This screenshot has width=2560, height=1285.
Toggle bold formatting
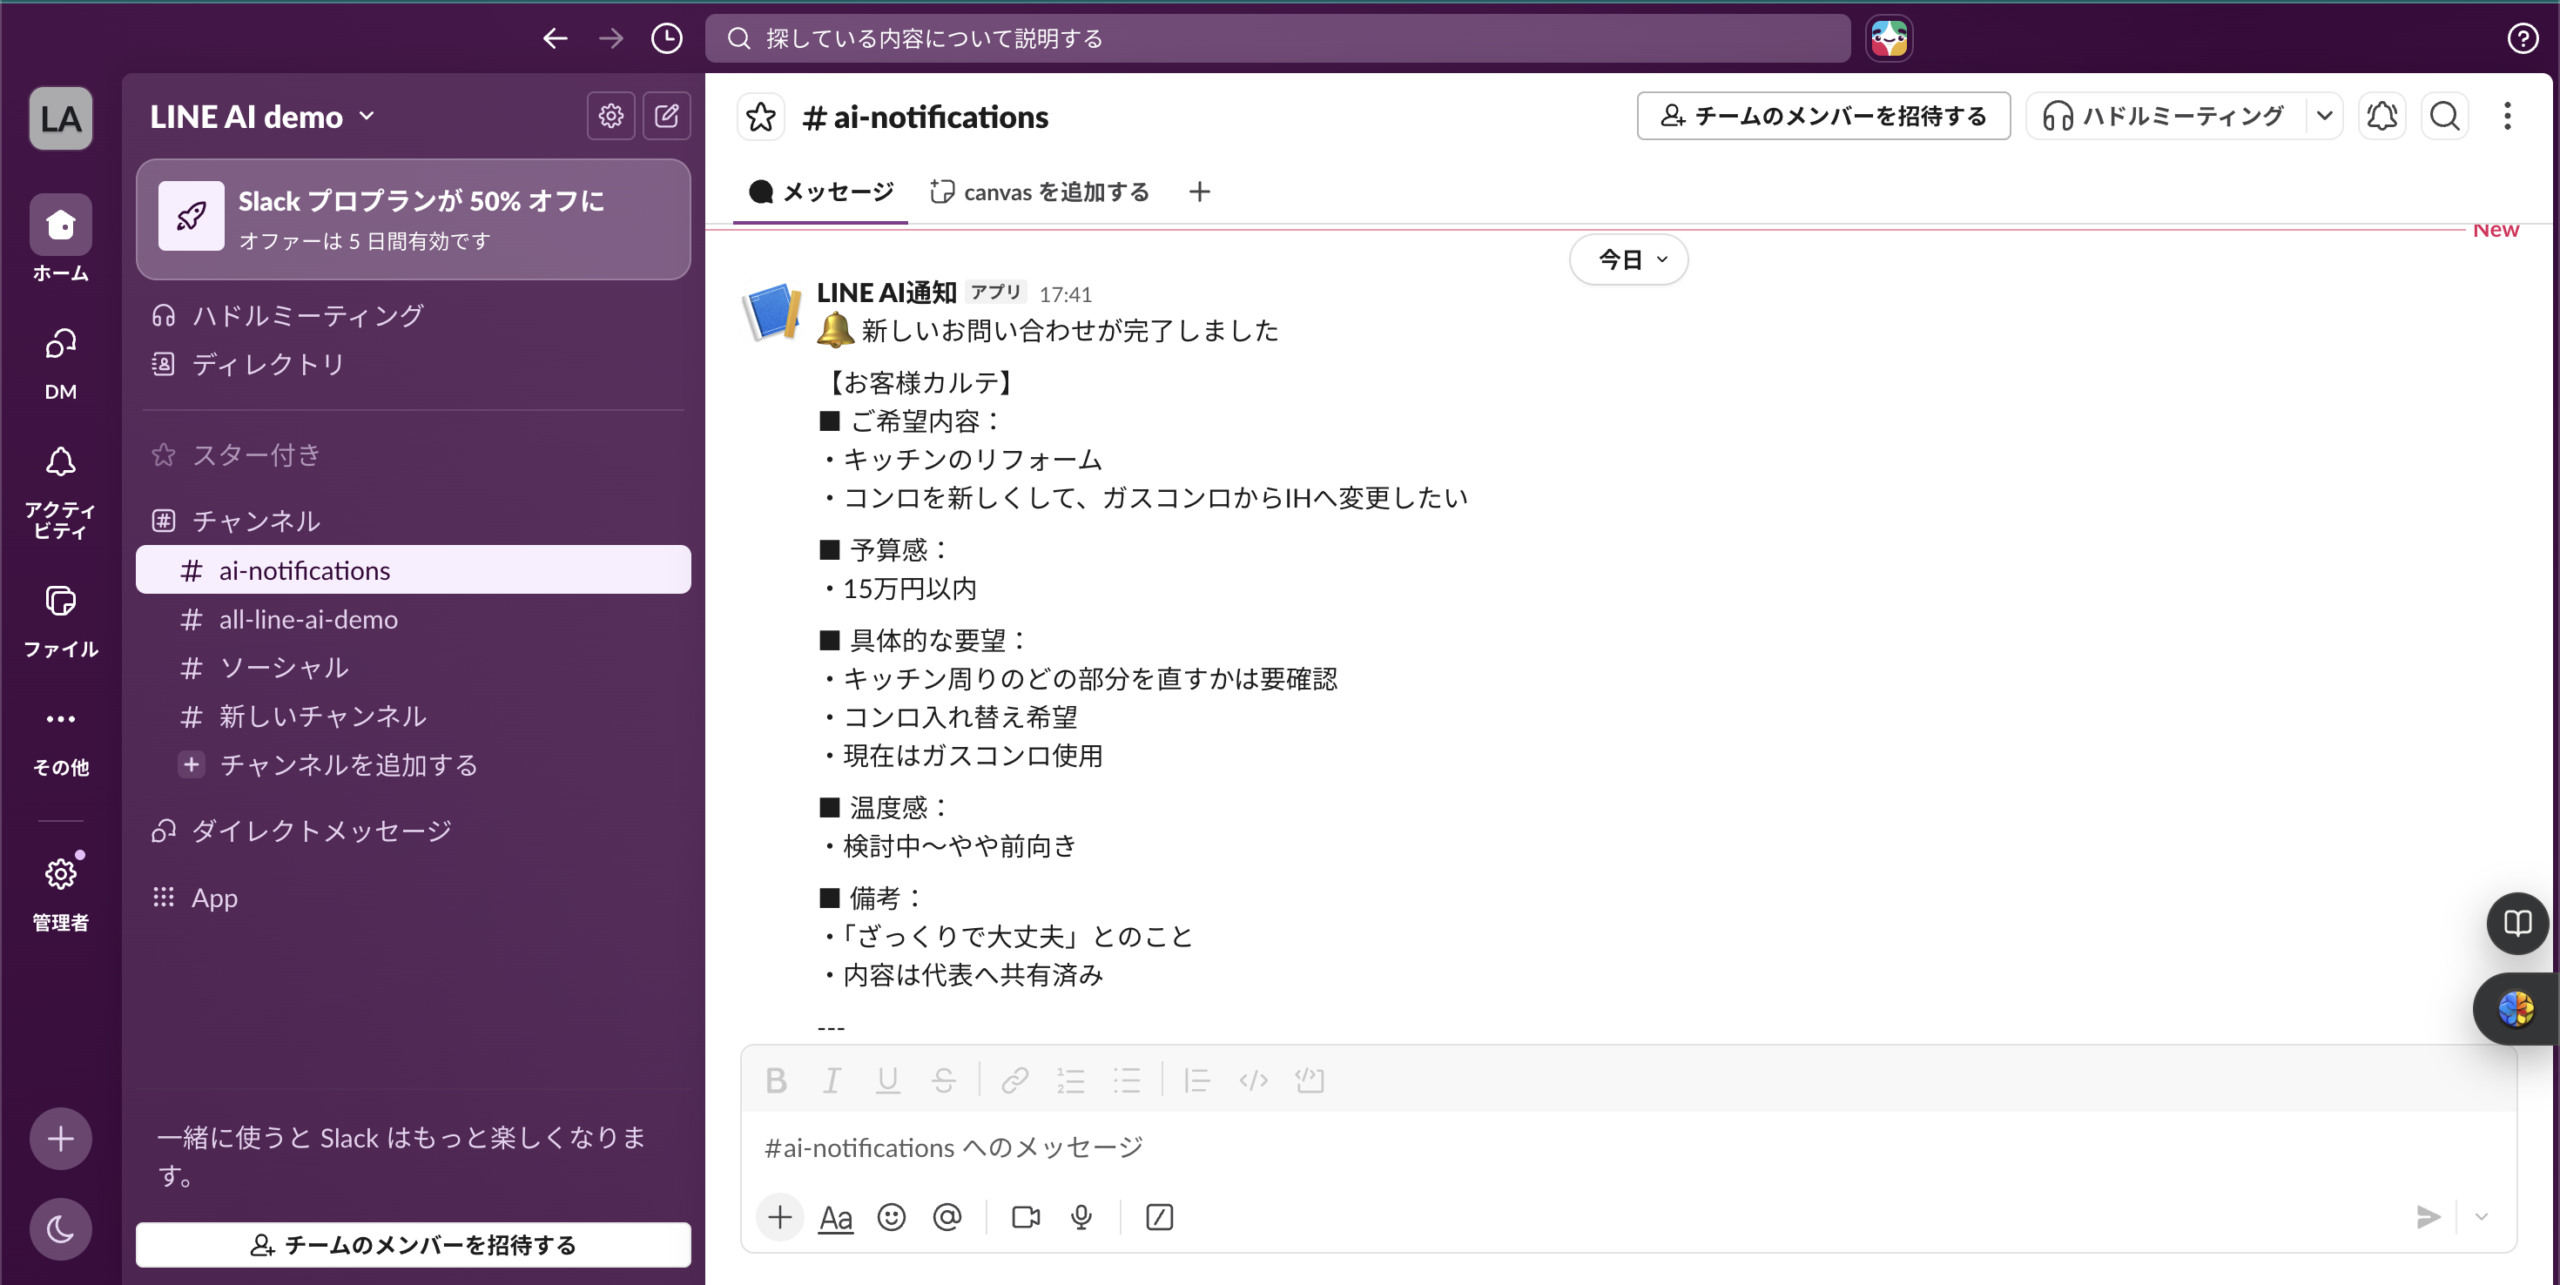(776, 1080)
